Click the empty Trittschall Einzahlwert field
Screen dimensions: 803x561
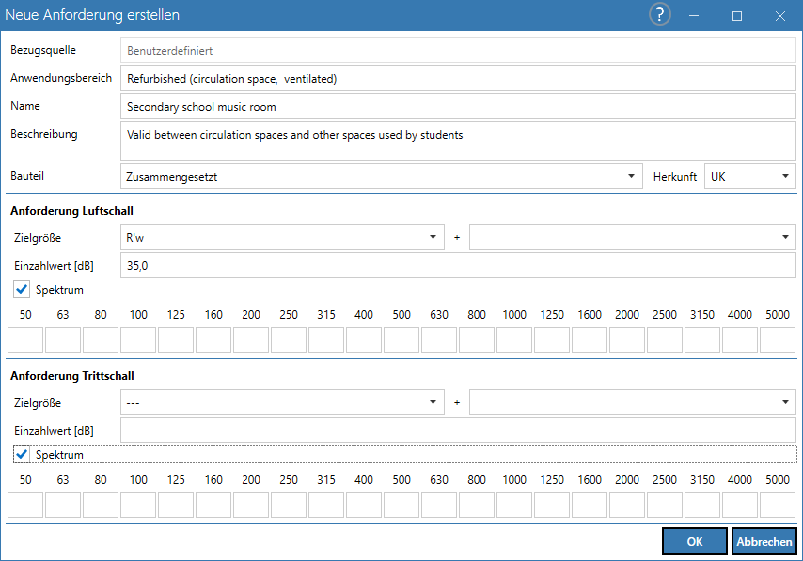pyautogui.click(x=458, y=430)
